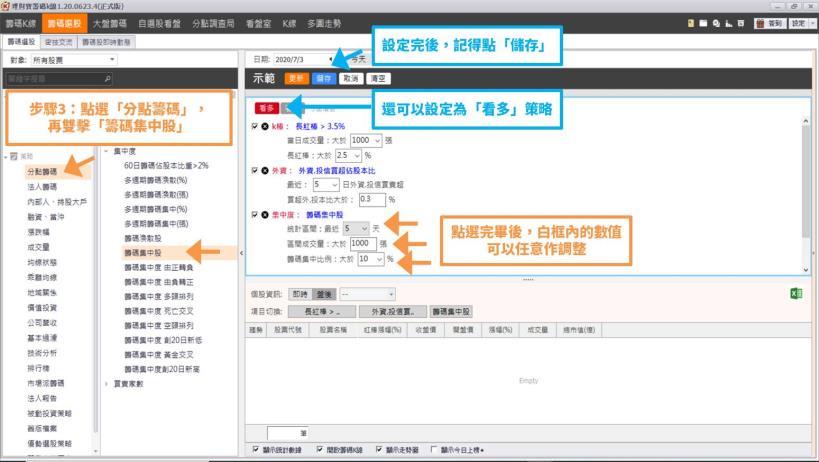The width and height of the screenshot is (819, 462).
Task: Export results with the Excel icon
Action: (796, 293)
